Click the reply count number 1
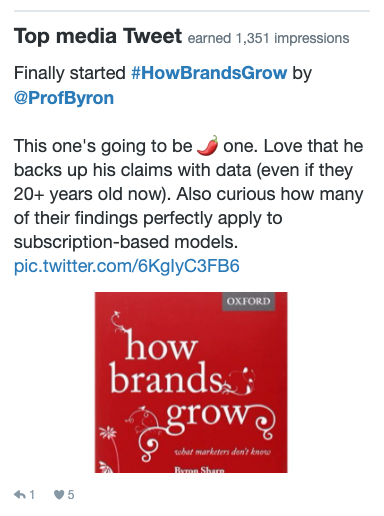 (x=32, y=495)
